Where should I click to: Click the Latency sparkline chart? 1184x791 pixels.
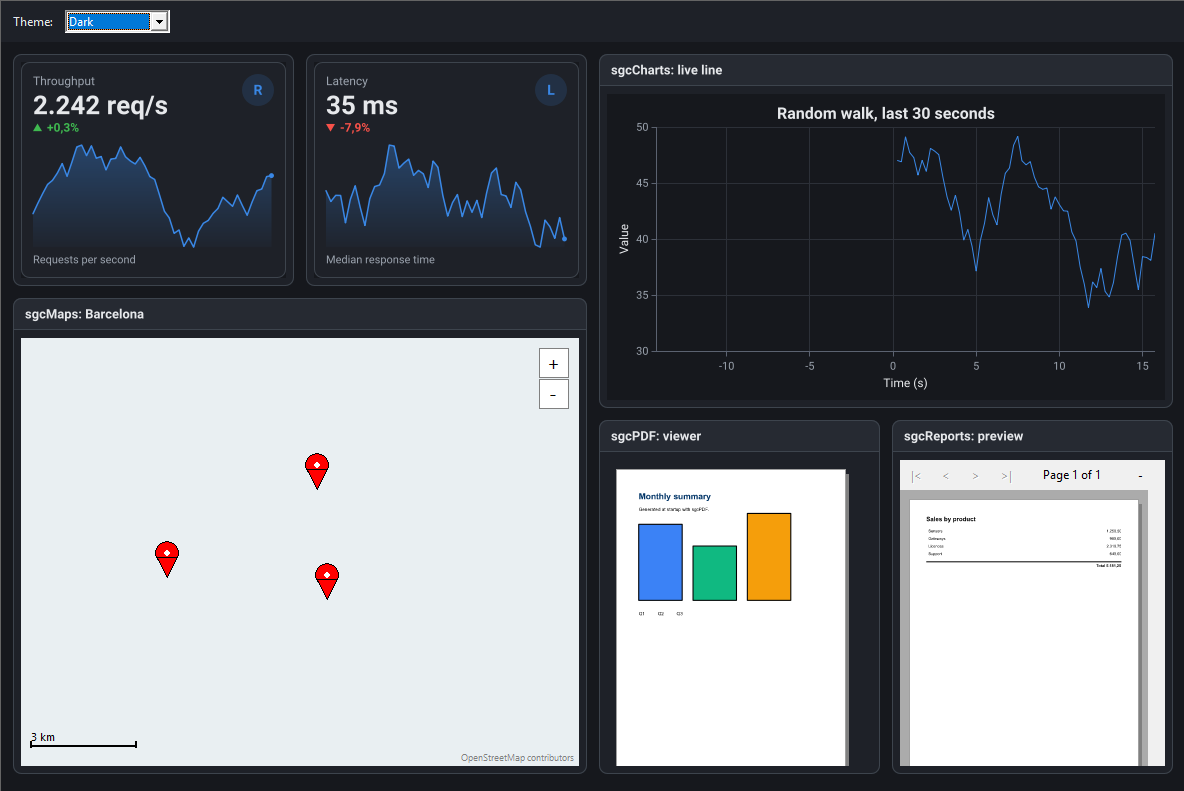pos(446,195)
